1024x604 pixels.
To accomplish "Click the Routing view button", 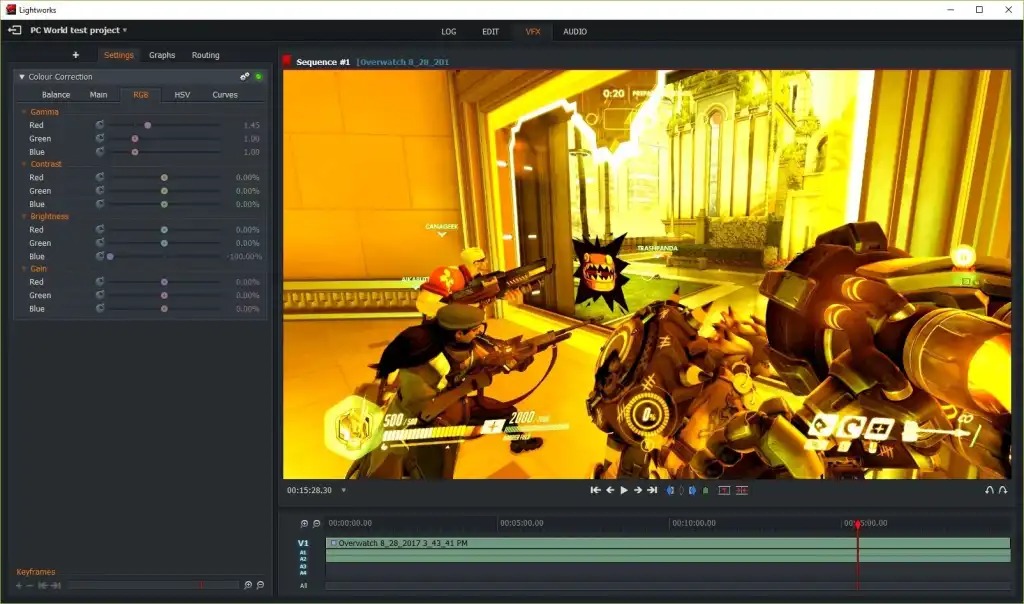I will tap(205, 55).
